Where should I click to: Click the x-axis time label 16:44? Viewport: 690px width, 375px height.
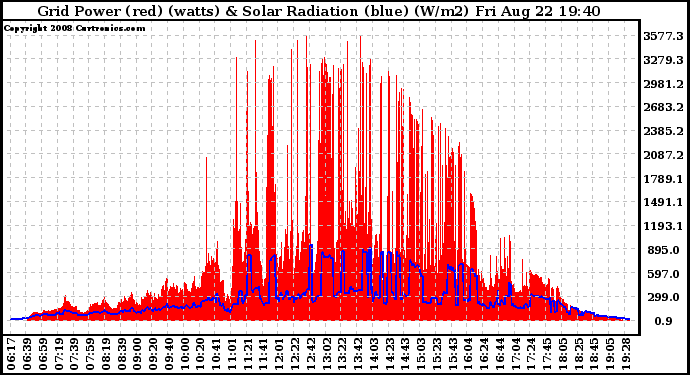click(x=500, y=354)
